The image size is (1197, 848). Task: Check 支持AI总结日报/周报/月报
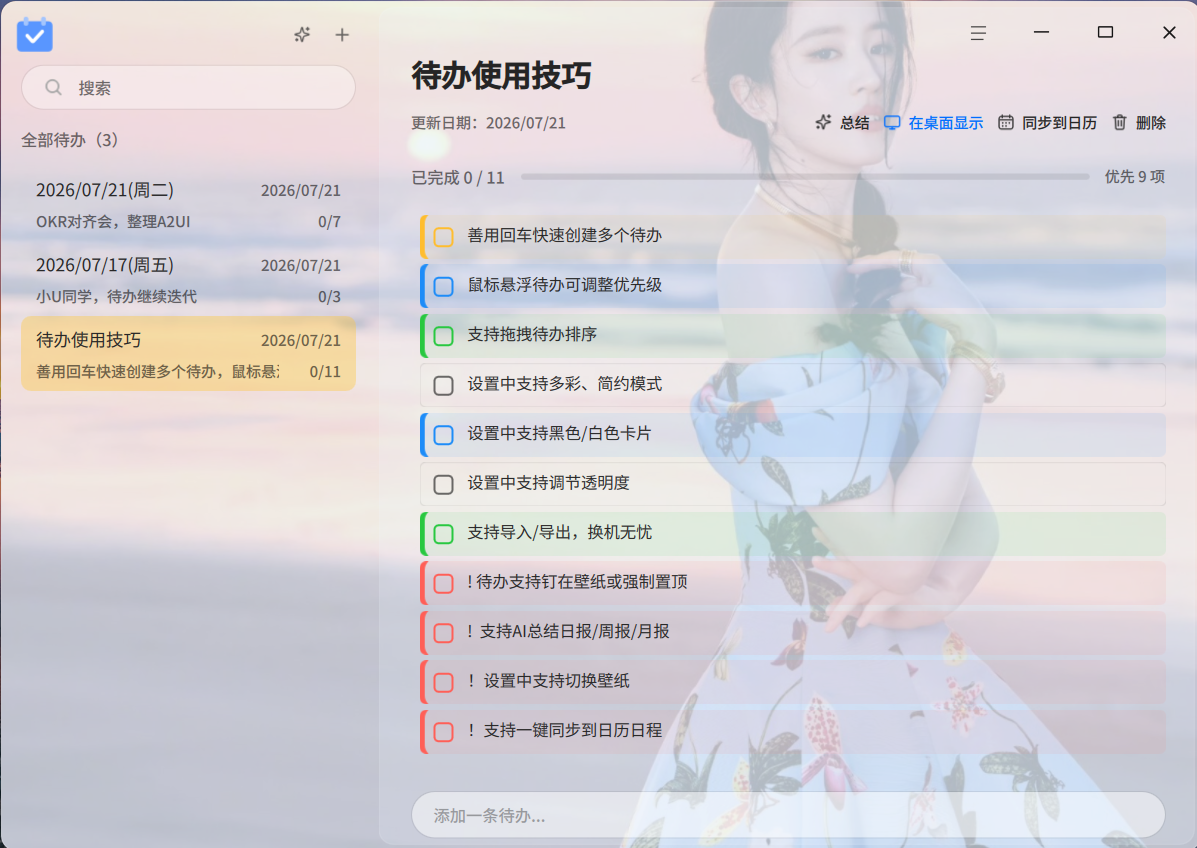point(444,633)
